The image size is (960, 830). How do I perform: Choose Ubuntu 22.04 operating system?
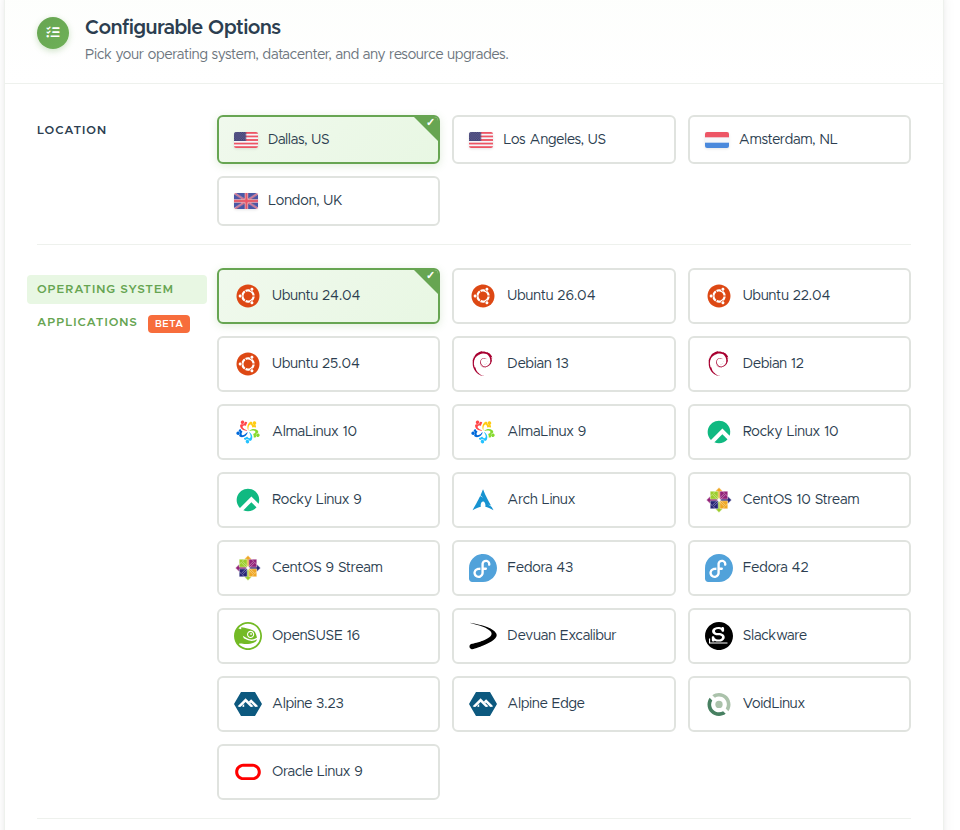click(799, 296)
